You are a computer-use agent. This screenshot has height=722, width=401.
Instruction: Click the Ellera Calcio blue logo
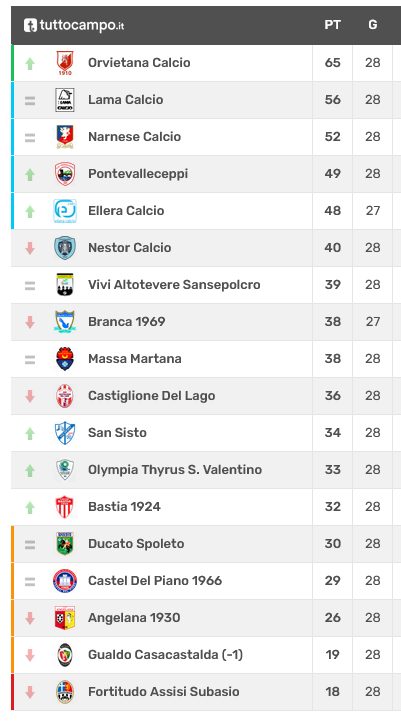point(65,211)
